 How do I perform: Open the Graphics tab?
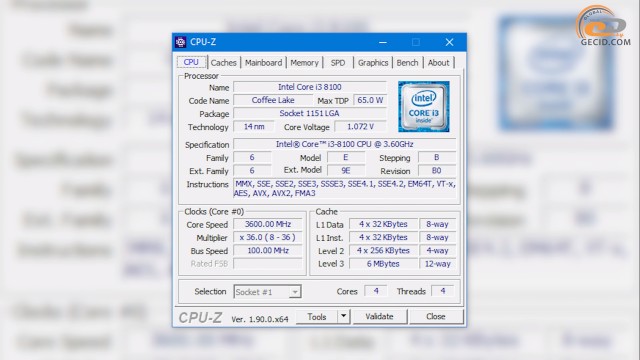[x=373, y=63]
